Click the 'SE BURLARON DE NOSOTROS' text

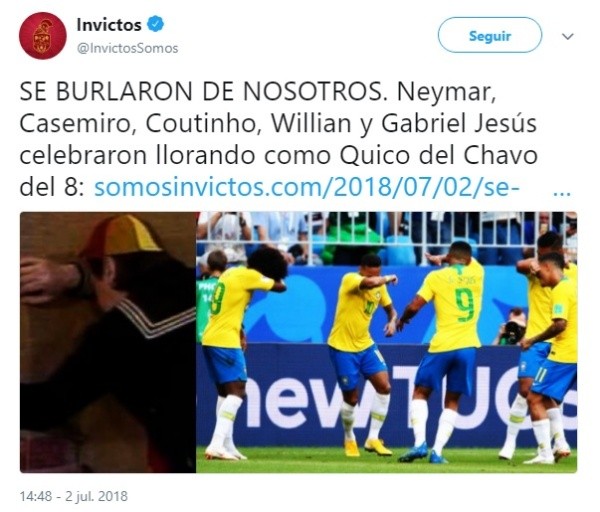click(x=201, y=92)
